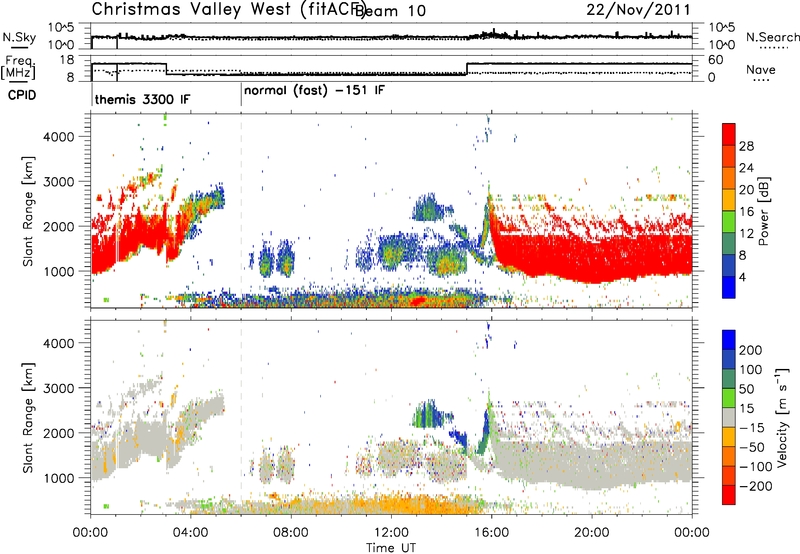Viewport: 800px width, 554px height.
Task: Click 'Slant Range [km]' label of power panel
Action: point(28,211)
